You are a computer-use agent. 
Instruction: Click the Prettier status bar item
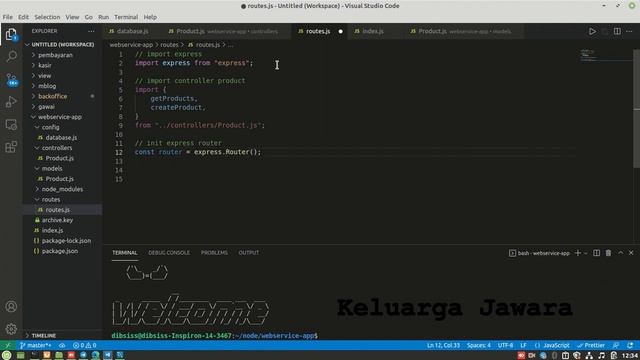click(591, 345)
